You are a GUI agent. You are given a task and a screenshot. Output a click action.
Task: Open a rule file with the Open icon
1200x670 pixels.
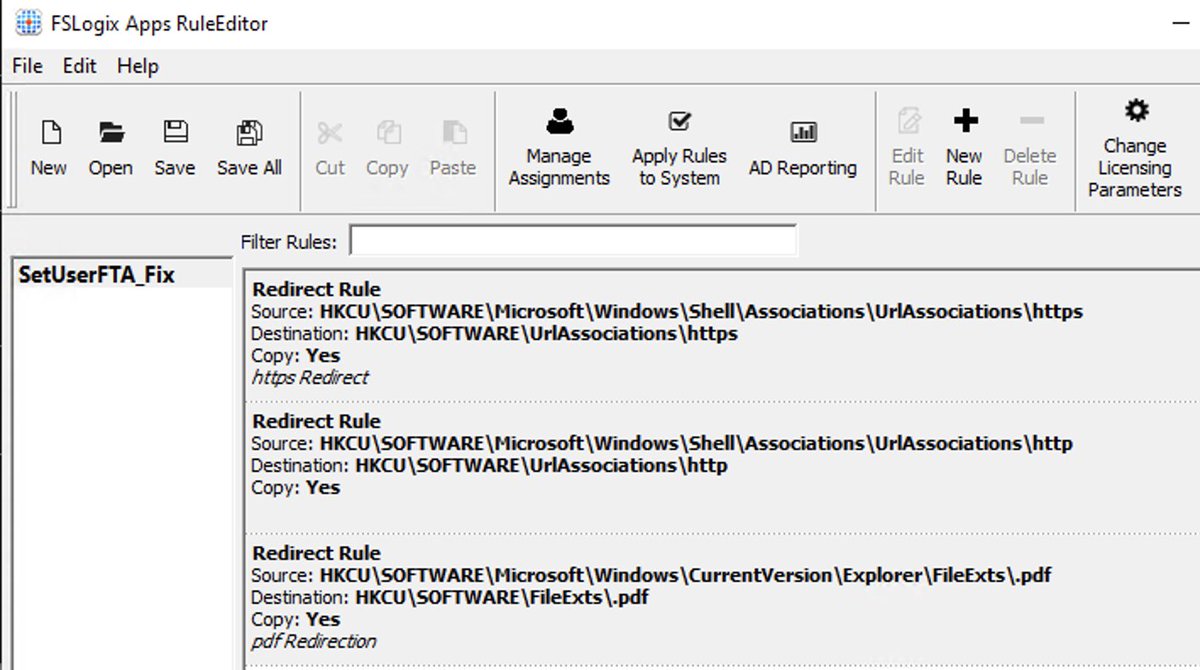pyautogui.click(x=111, y=132)
